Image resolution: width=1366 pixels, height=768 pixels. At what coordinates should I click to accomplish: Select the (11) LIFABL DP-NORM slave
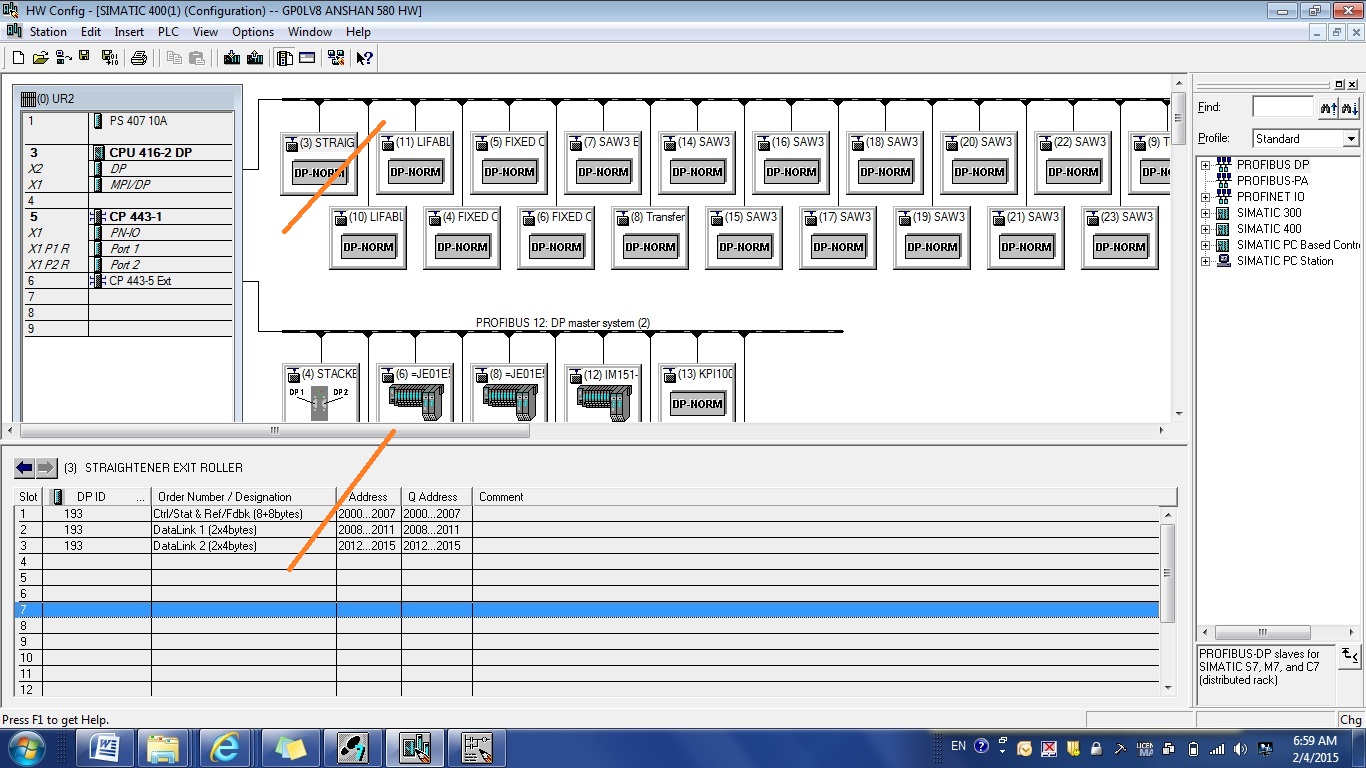[414, 163]
